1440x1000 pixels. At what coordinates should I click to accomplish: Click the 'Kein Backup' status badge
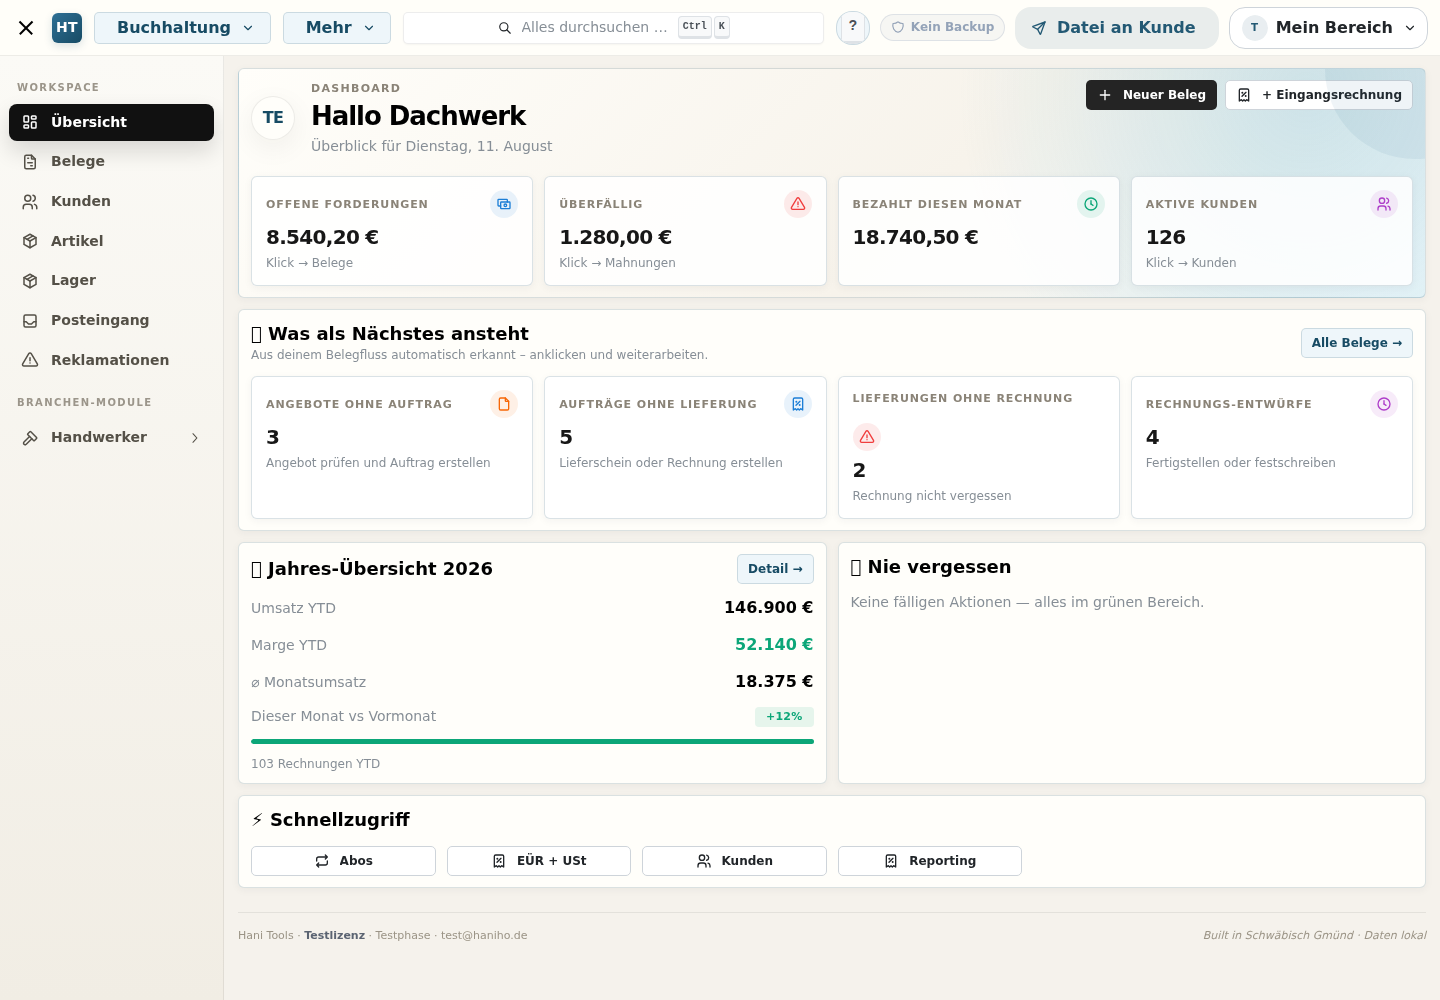coord(942,27)
